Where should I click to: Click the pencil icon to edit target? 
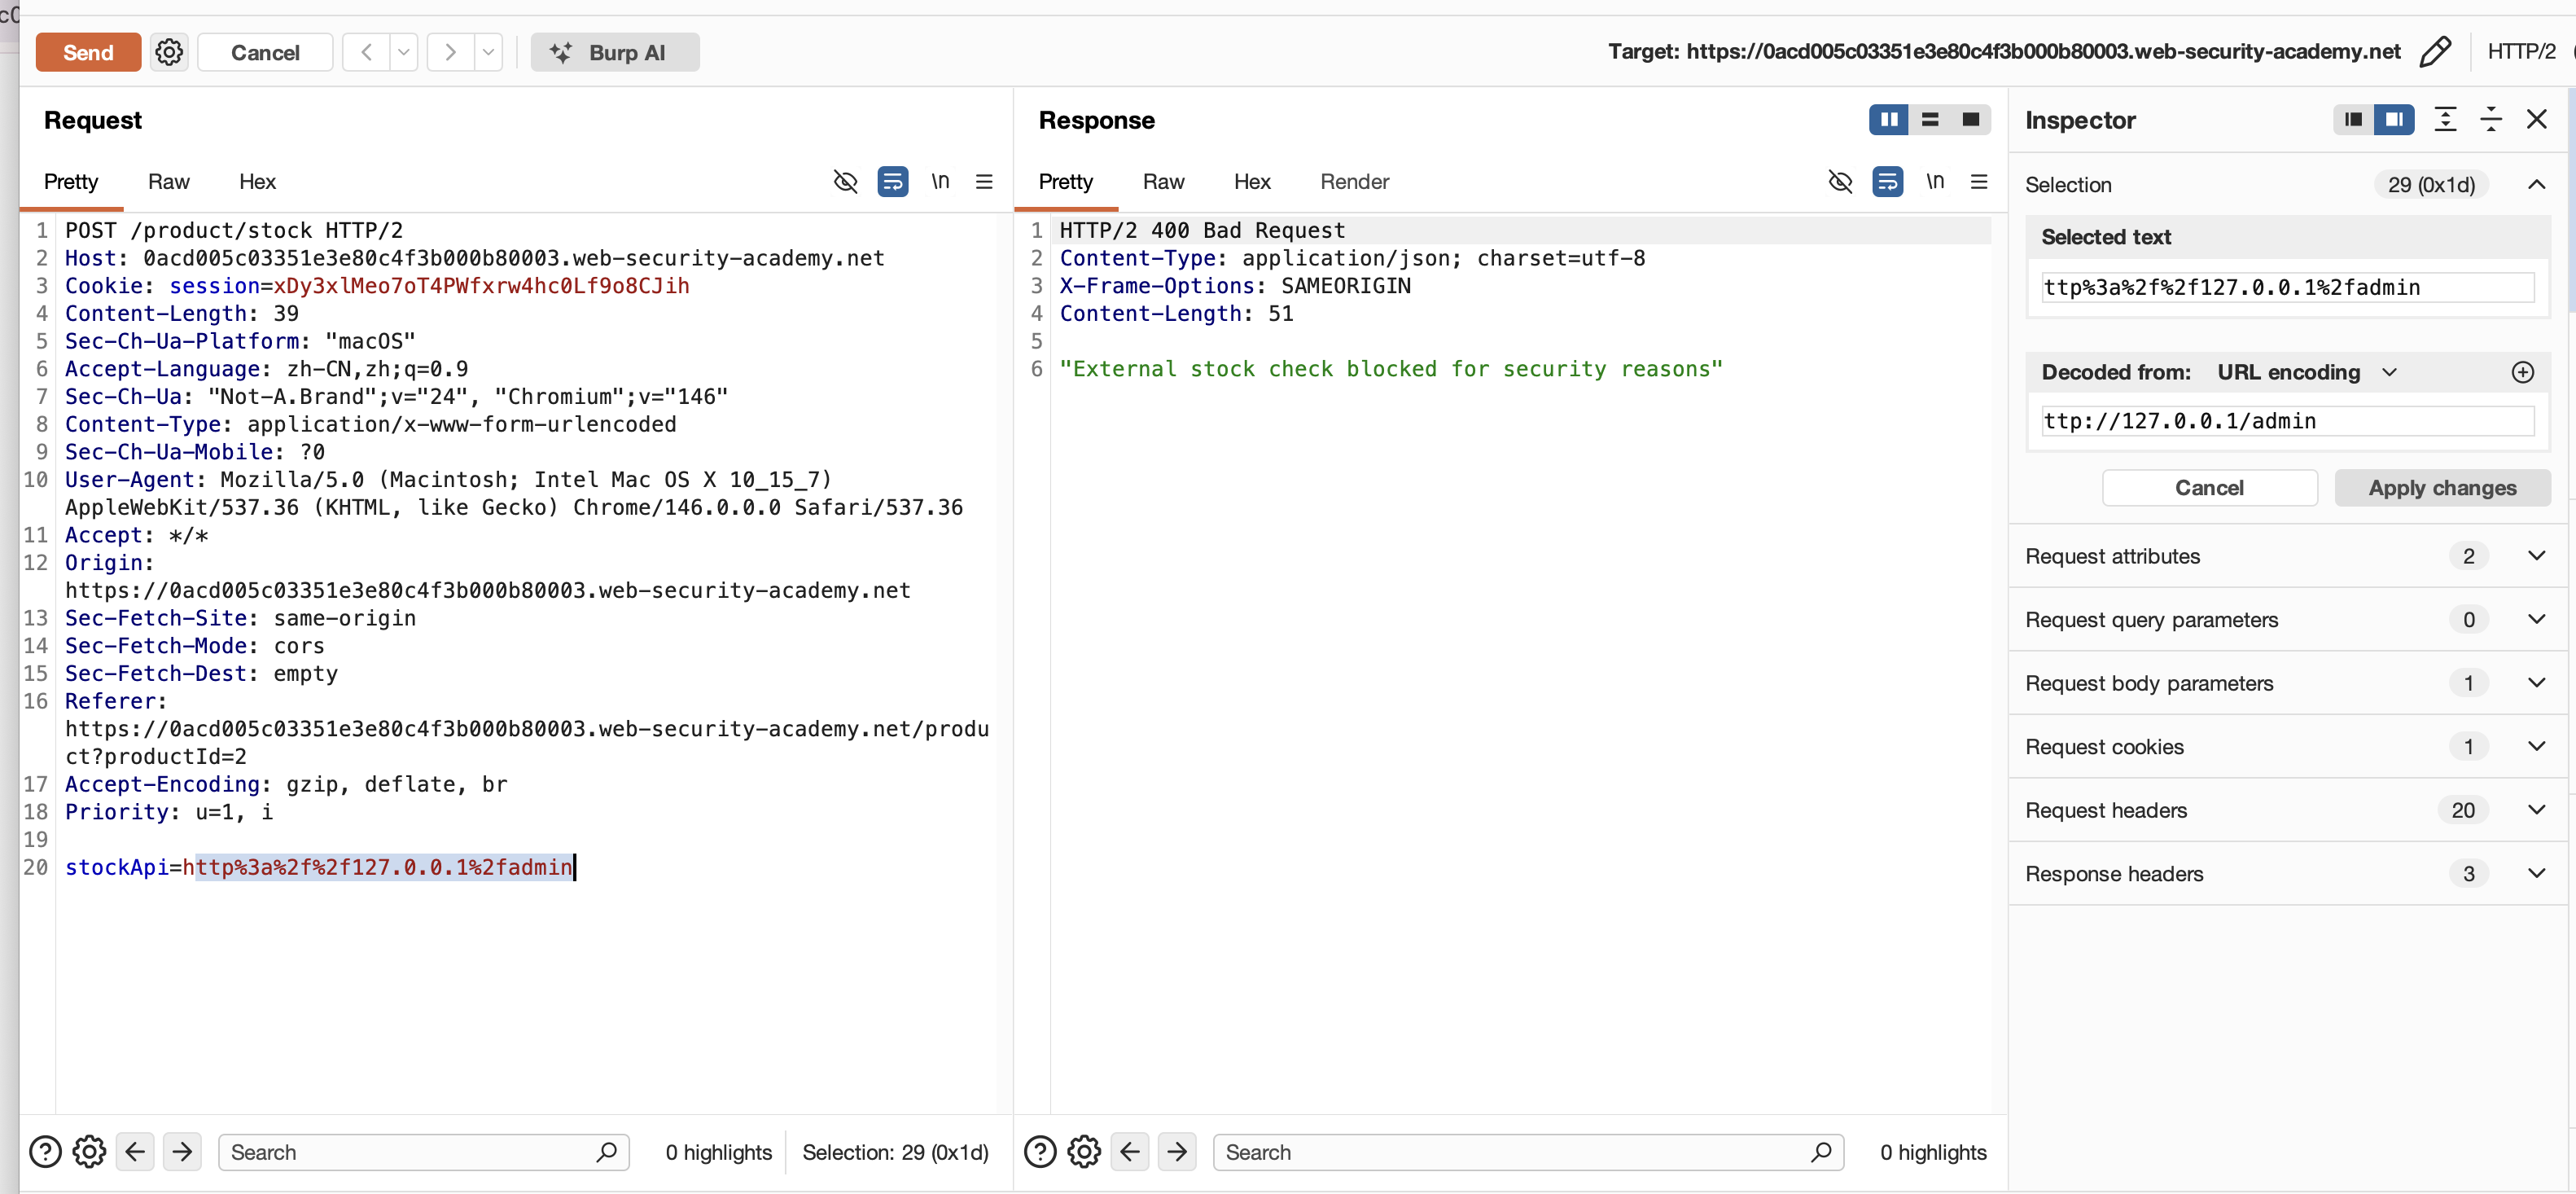[2434, 52]
